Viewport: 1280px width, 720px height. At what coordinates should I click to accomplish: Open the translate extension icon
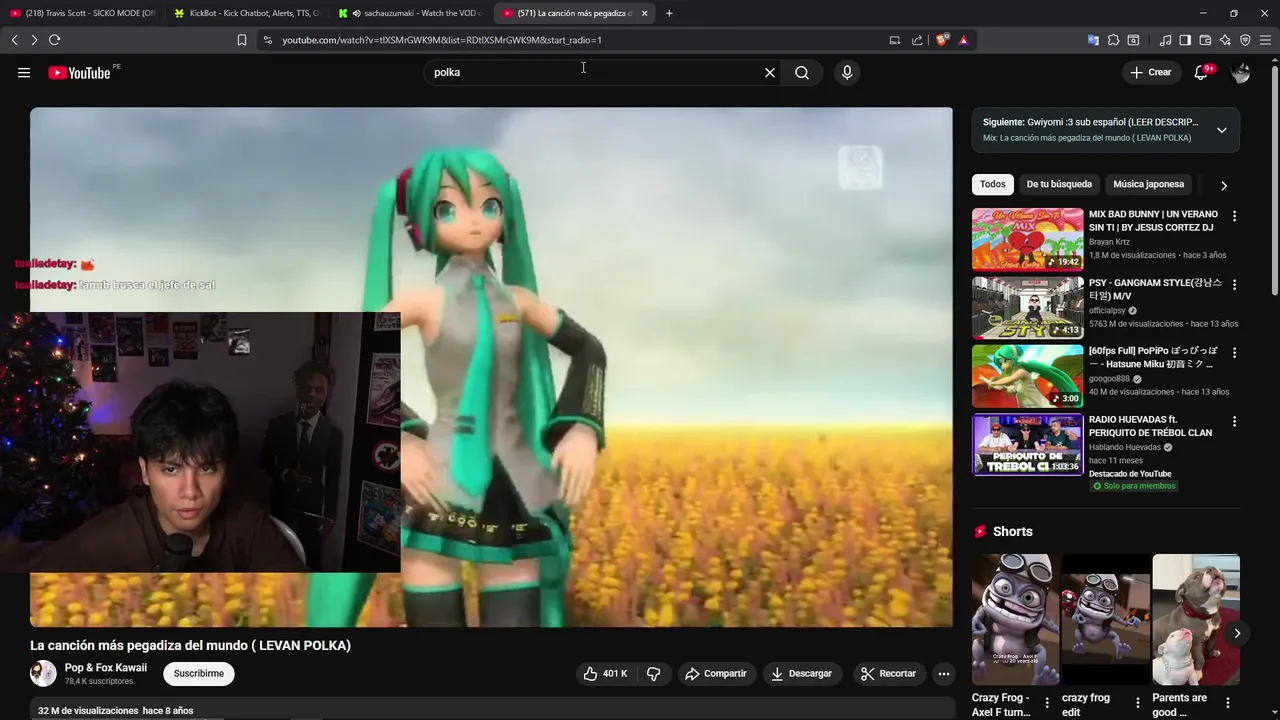coord(1093,40)
